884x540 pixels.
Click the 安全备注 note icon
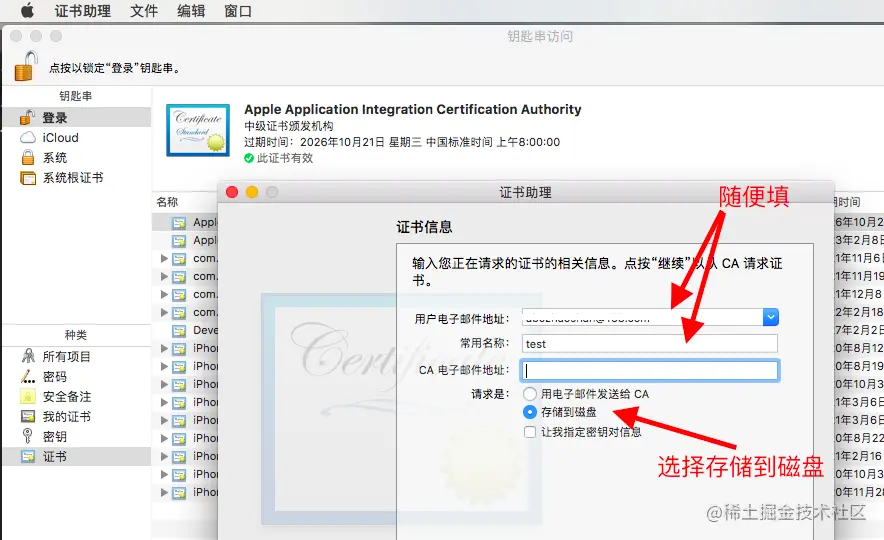tap(28, 396)
